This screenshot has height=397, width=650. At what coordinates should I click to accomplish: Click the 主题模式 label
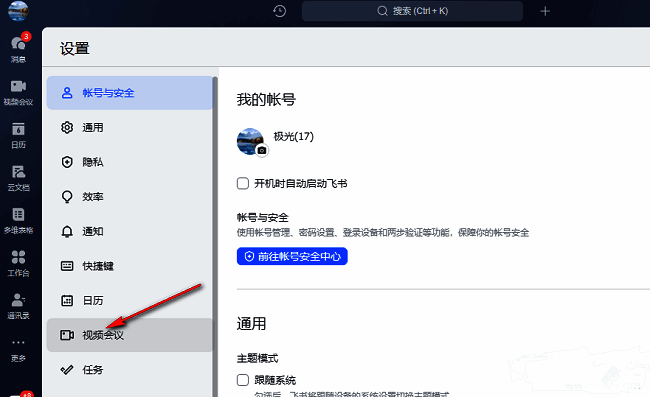[x=257, y=358]
